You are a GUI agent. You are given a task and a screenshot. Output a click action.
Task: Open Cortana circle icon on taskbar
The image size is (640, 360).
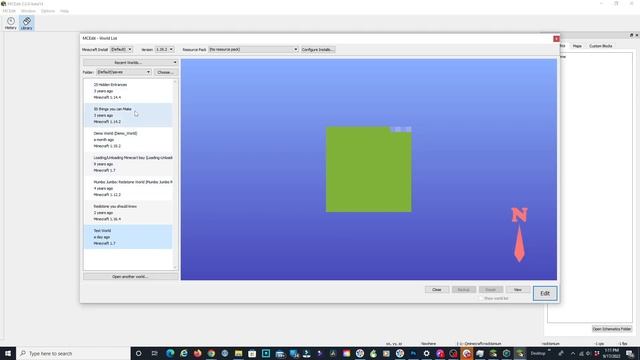point(138,353)
